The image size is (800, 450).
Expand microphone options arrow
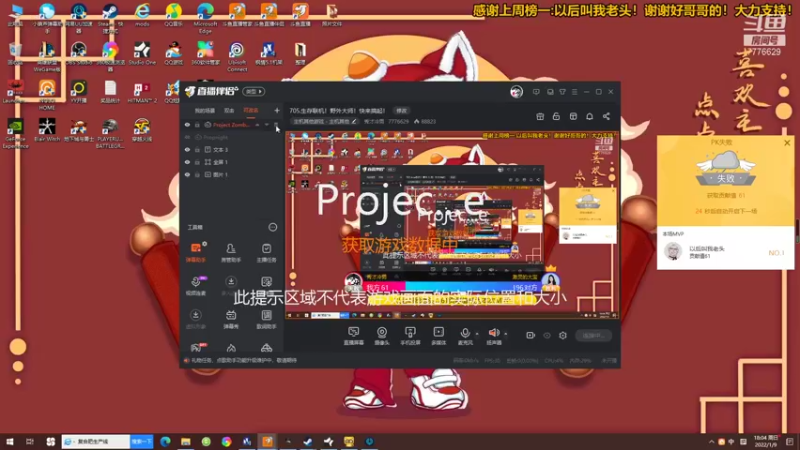coord(477,334)
